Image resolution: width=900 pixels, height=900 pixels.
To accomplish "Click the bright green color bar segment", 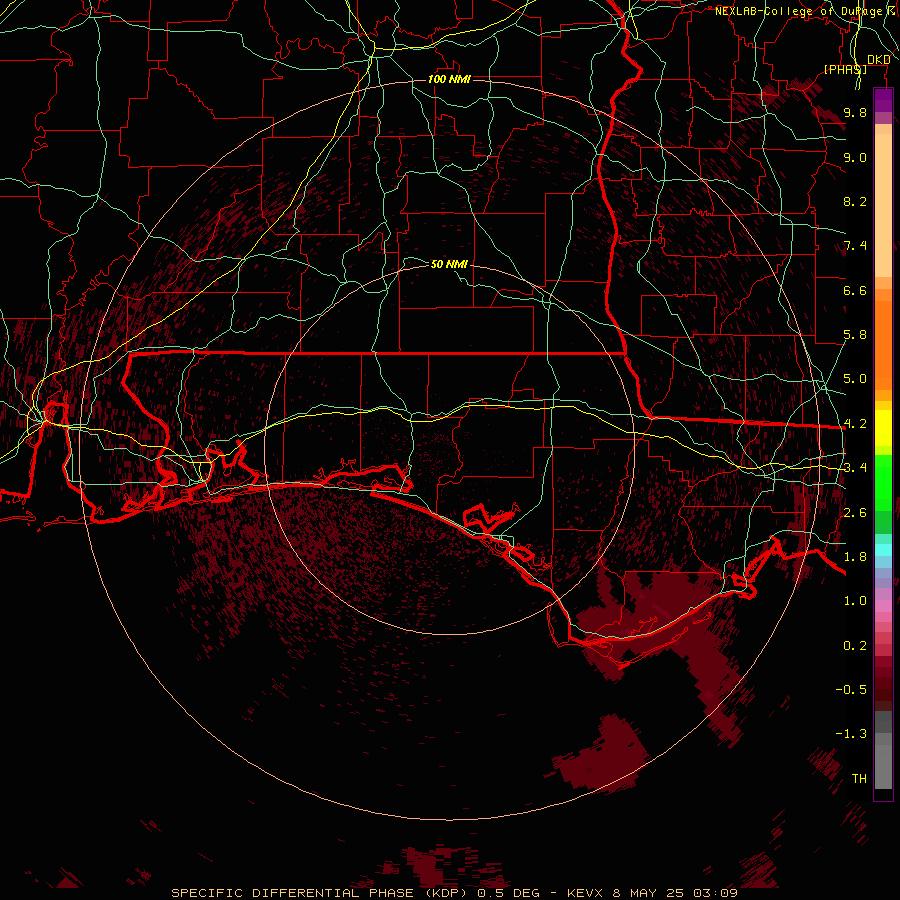I will click(x=883, y=483).
